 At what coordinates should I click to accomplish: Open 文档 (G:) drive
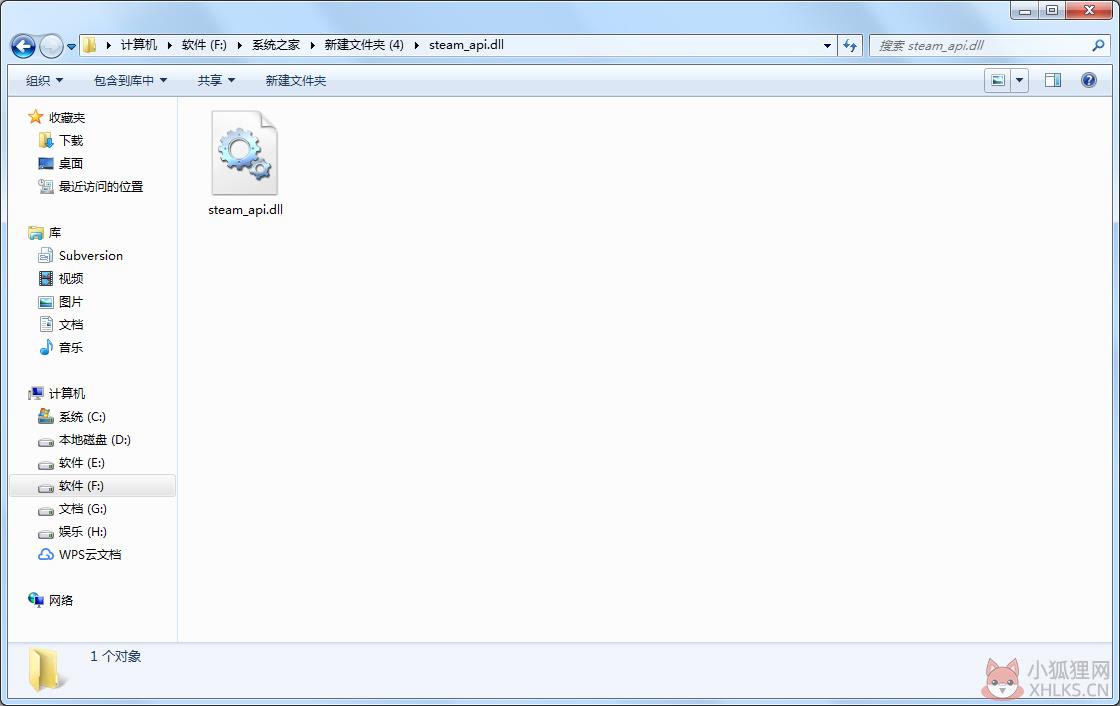click(83, 509)
